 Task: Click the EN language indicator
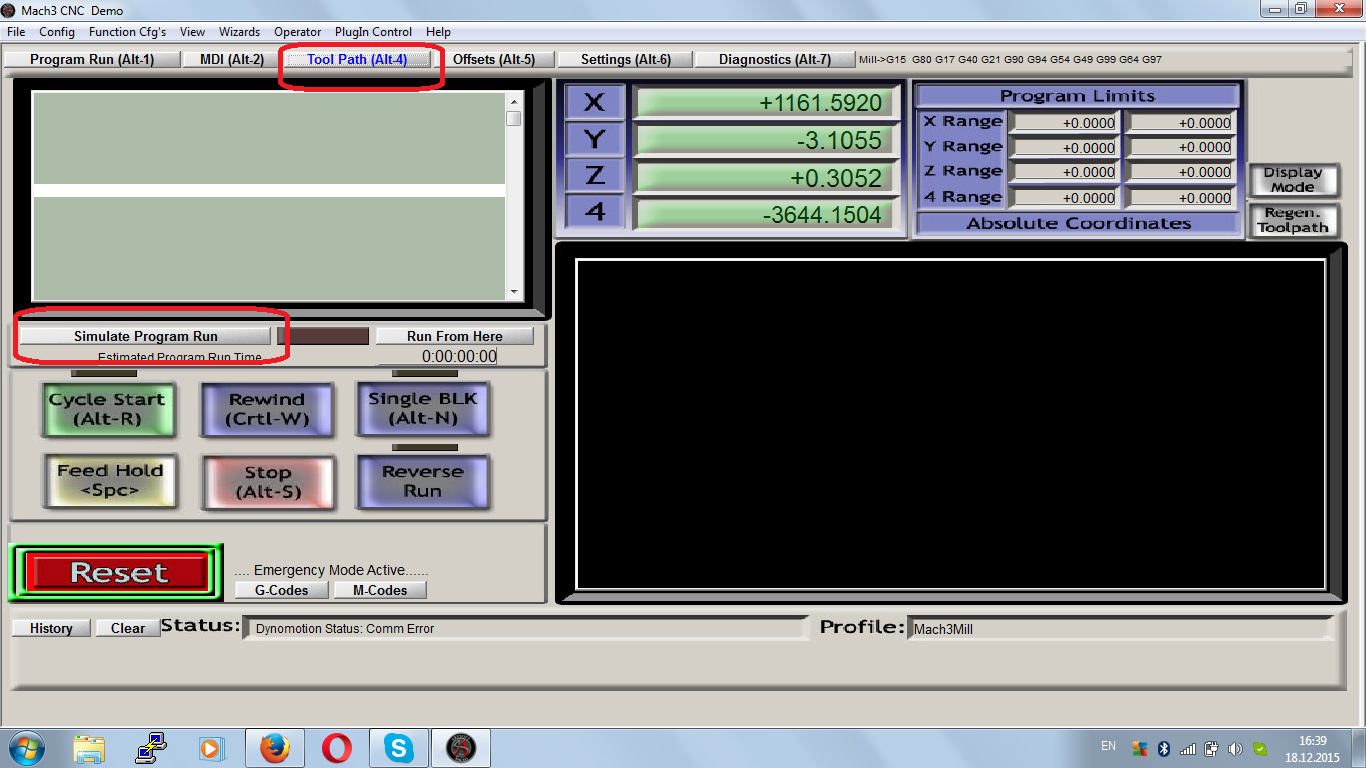point(1108,746)
